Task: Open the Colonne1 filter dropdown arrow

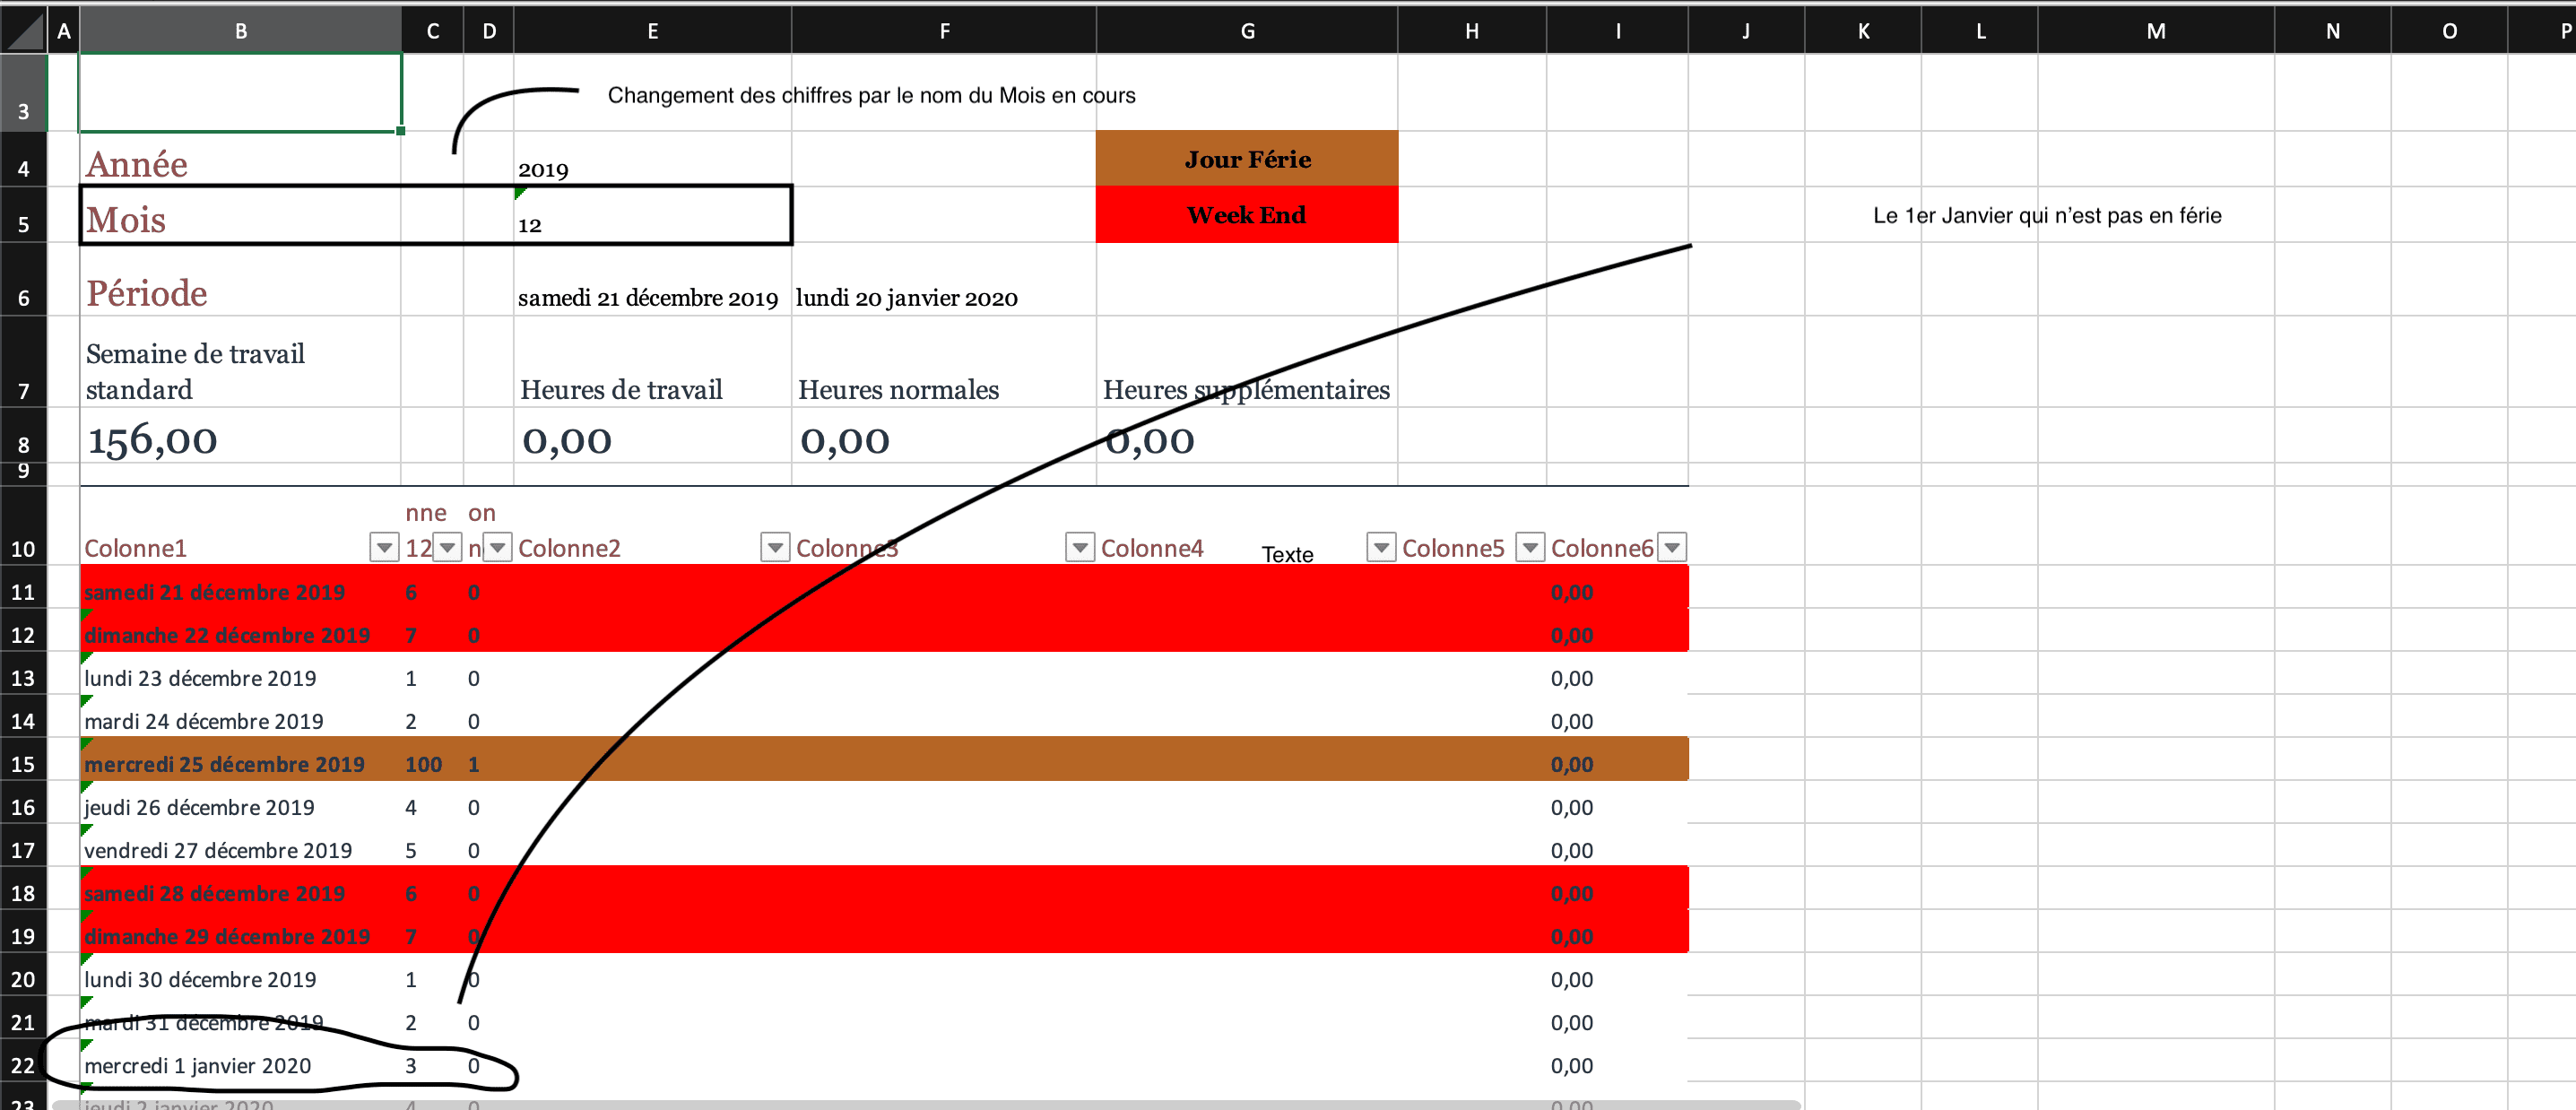Action: click(384, 547)
